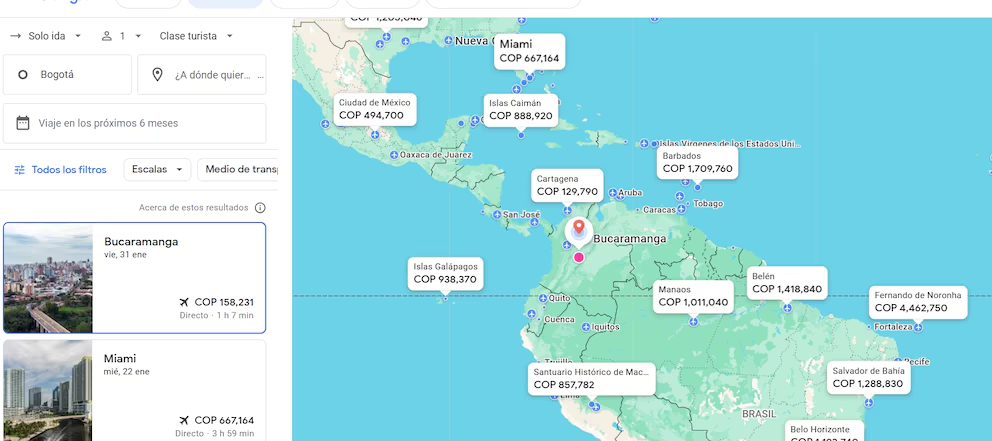Click the red Bucaramanga location pin
992x441 pixels.
point(578,227)
